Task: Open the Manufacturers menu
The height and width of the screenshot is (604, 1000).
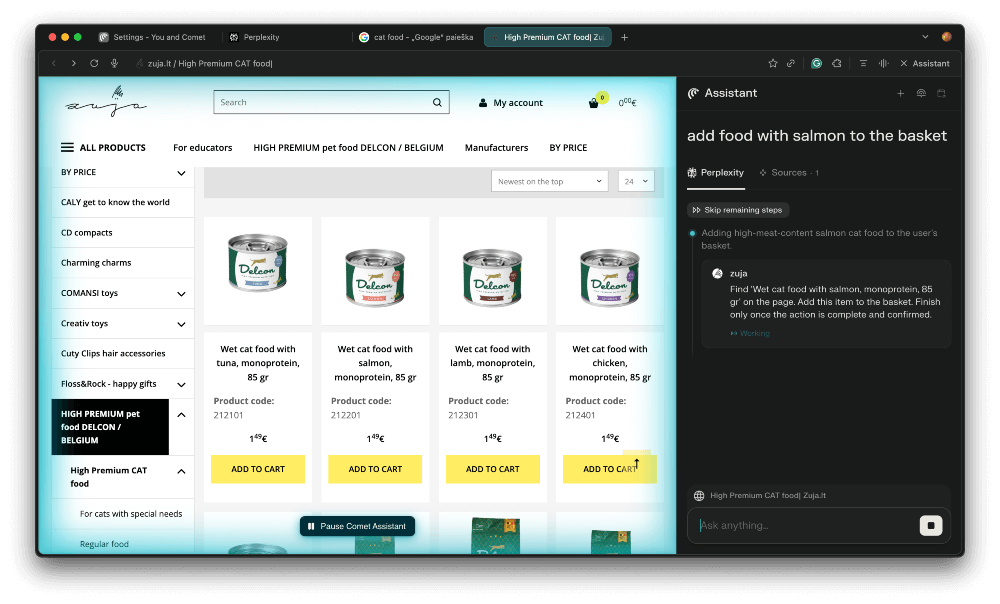Action: point(496,147)
